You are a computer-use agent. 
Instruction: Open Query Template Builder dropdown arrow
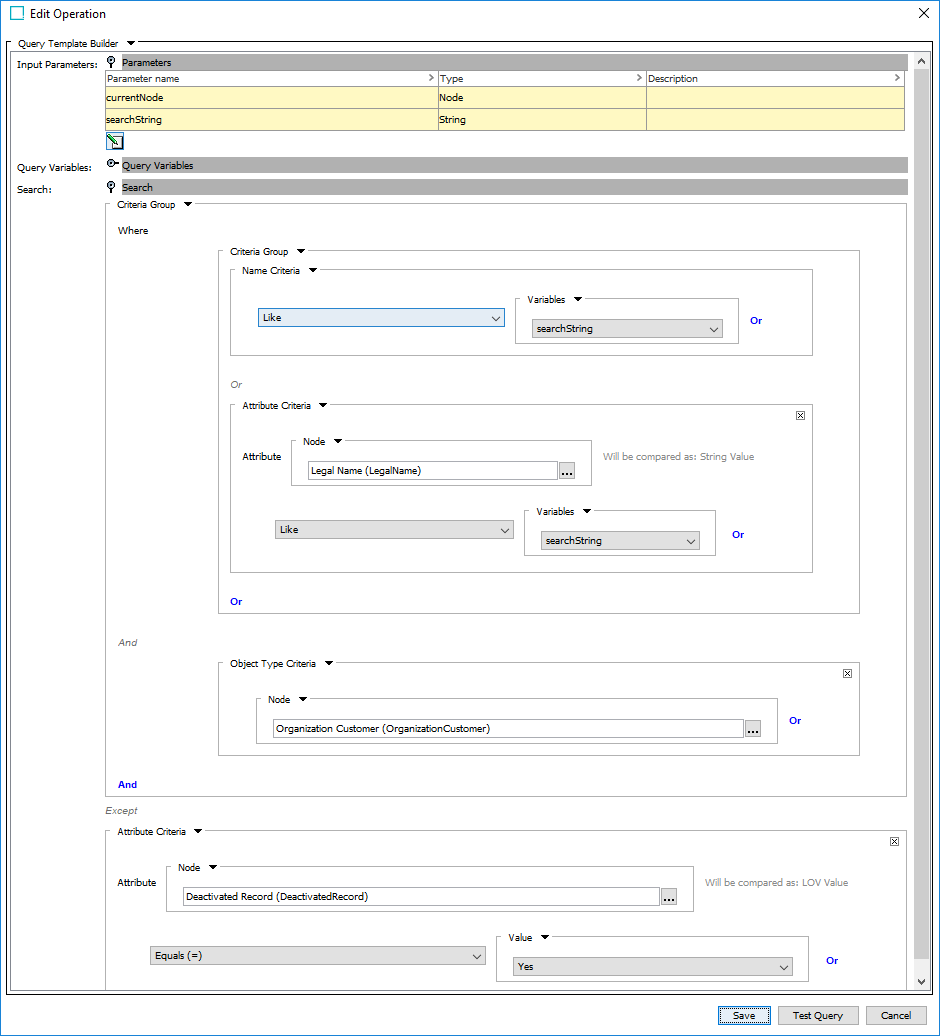pos(131,44)
